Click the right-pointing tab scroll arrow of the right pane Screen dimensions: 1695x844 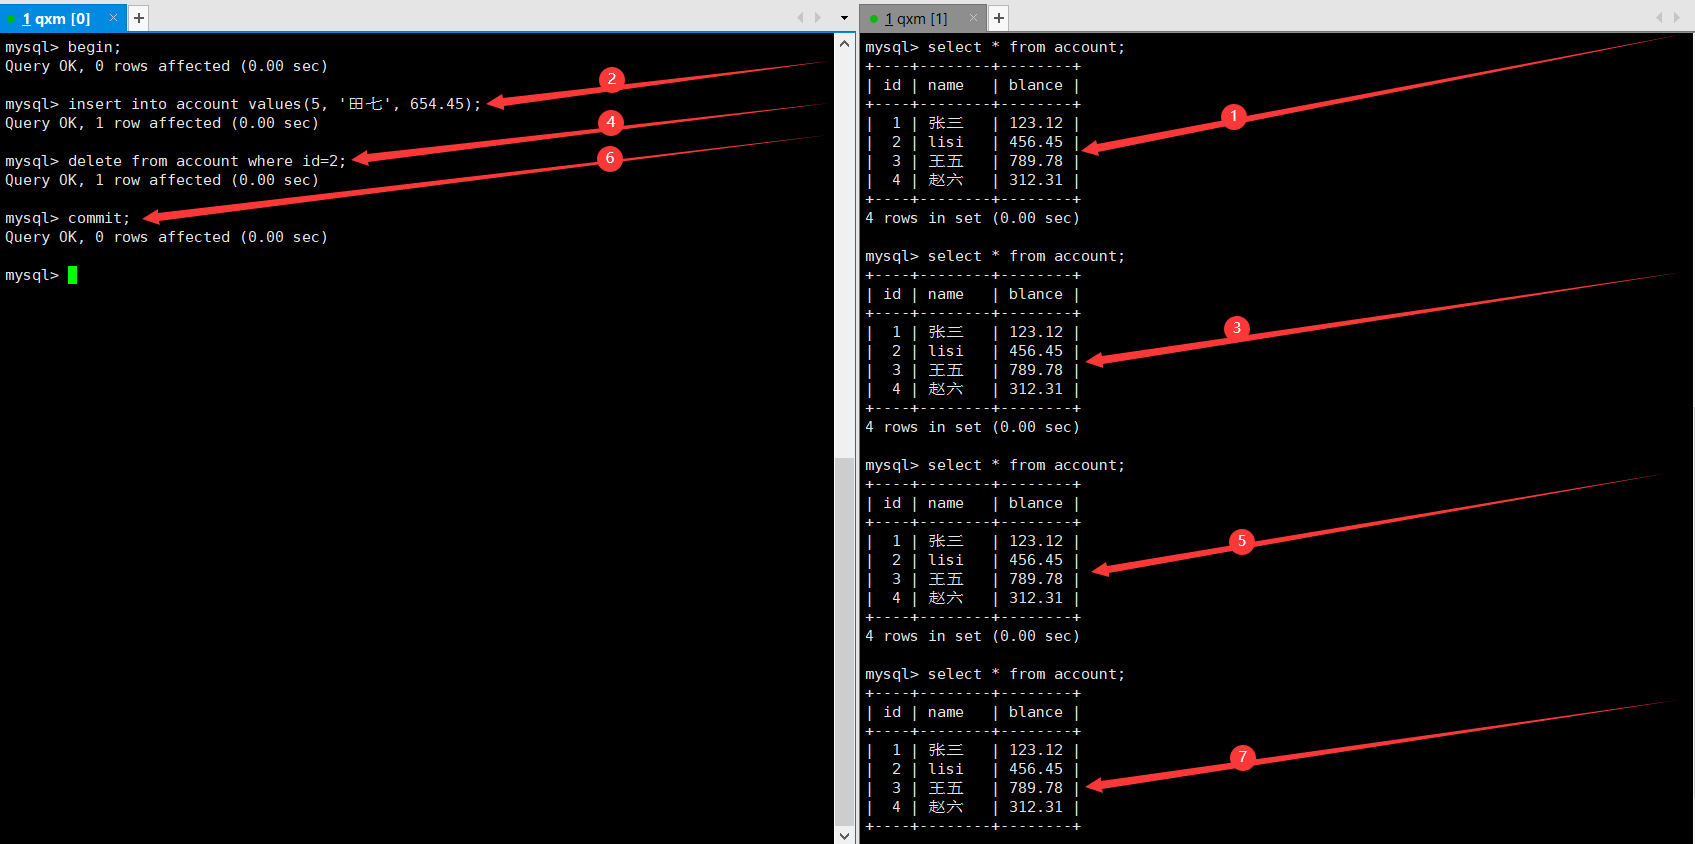pos(1677,18)
